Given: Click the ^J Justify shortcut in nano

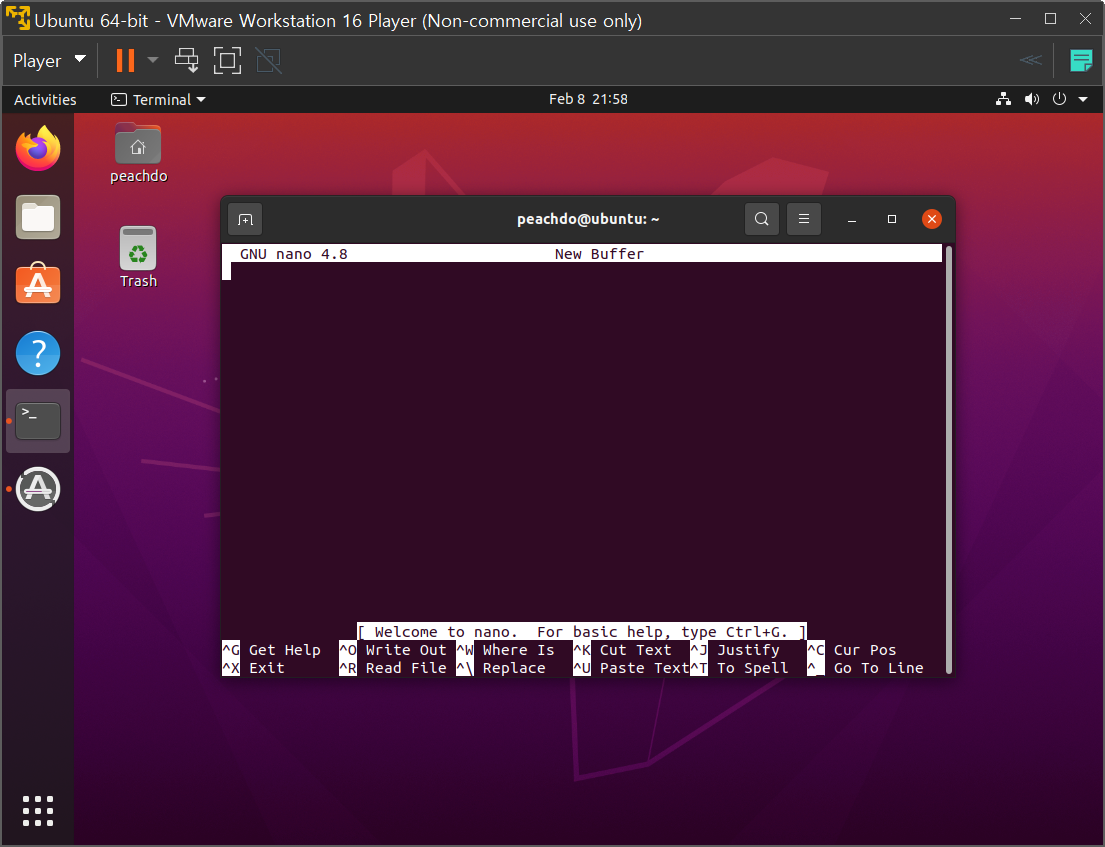Looking at the screenshot, I should tap(735, 650).
